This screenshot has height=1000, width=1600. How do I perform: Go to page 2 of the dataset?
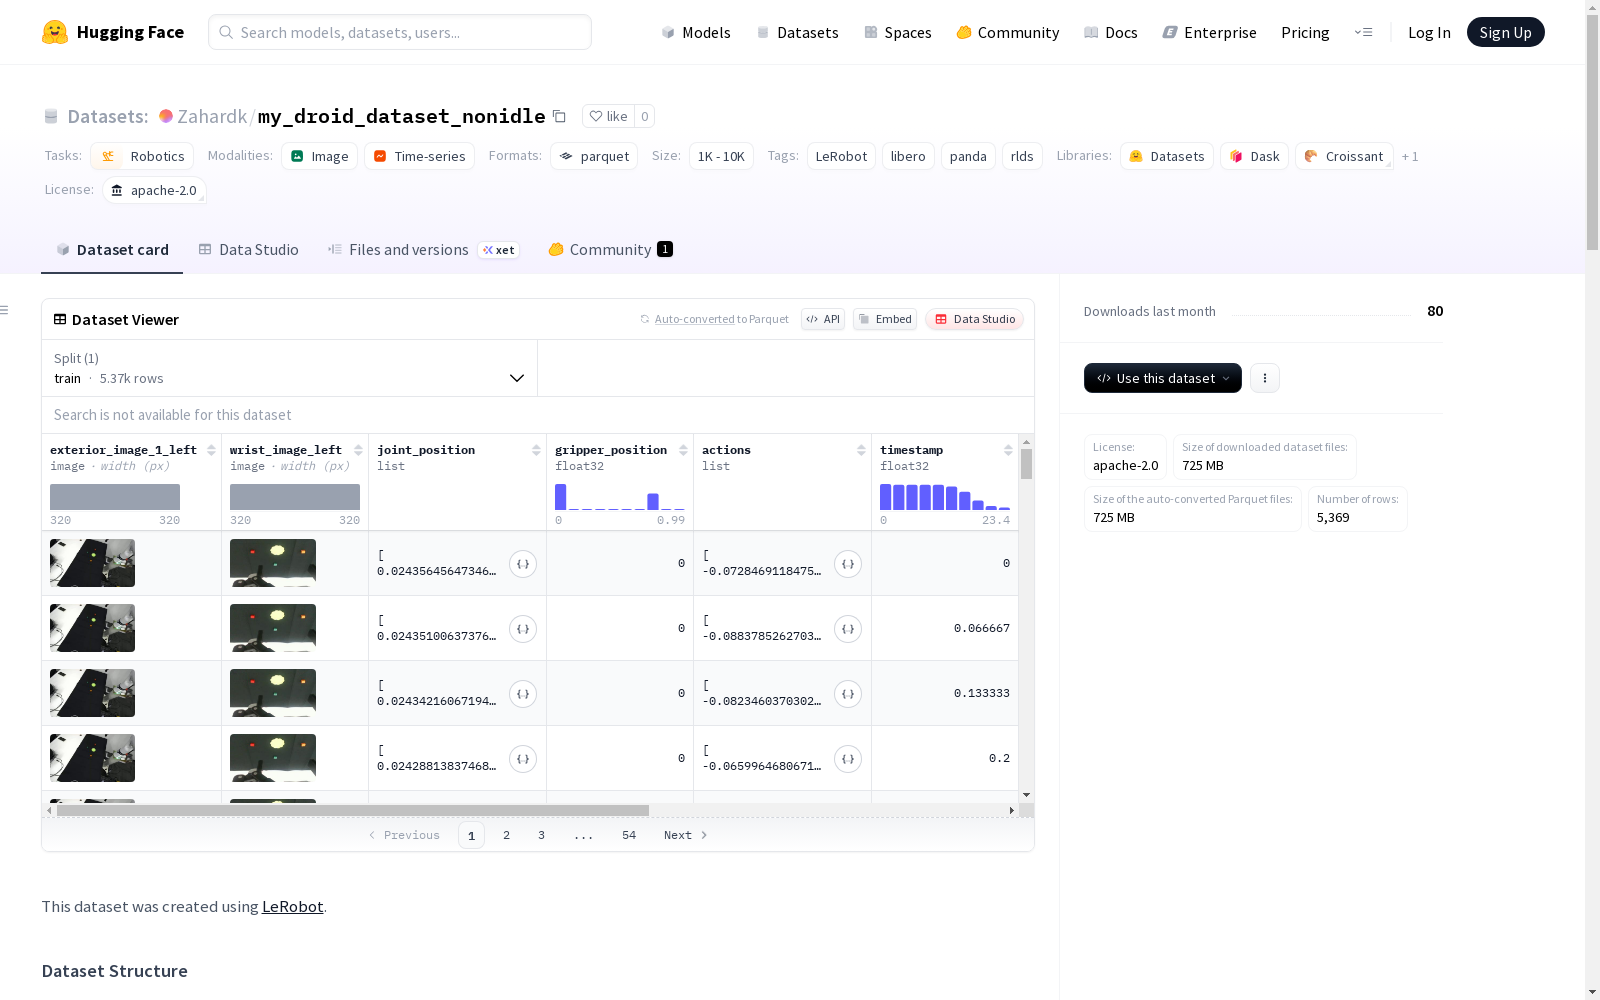tap(506, 835)
